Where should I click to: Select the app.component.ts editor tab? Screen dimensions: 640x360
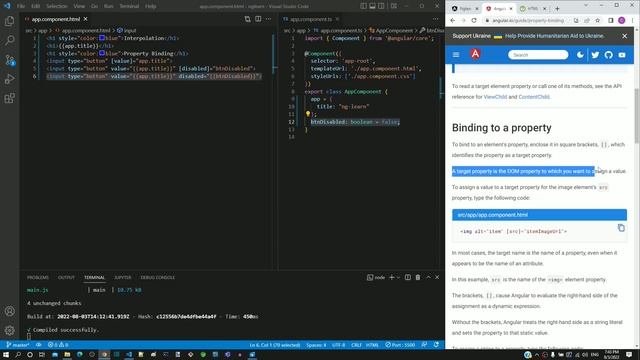pos(311,19)
